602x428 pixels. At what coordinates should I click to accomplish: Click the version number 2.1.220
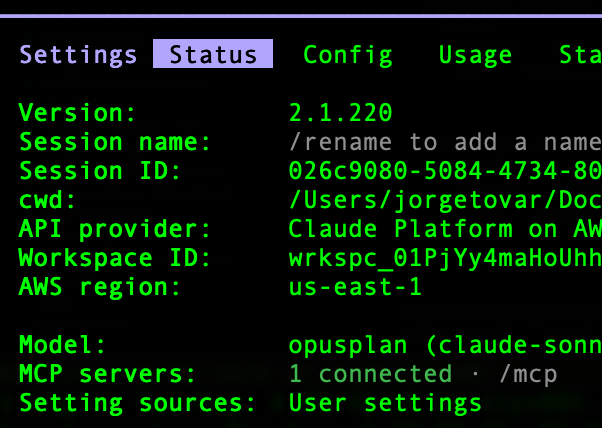[x=341, y=113]
